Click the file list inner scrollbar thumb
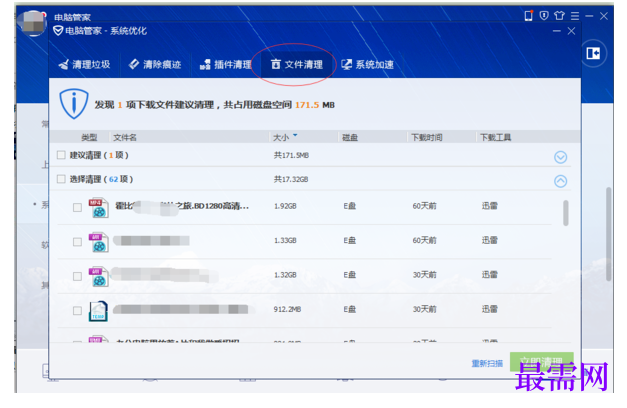Image resolution: width=627 pixels, height=408 pixels. pyautogui.click(x=566, y=213)
